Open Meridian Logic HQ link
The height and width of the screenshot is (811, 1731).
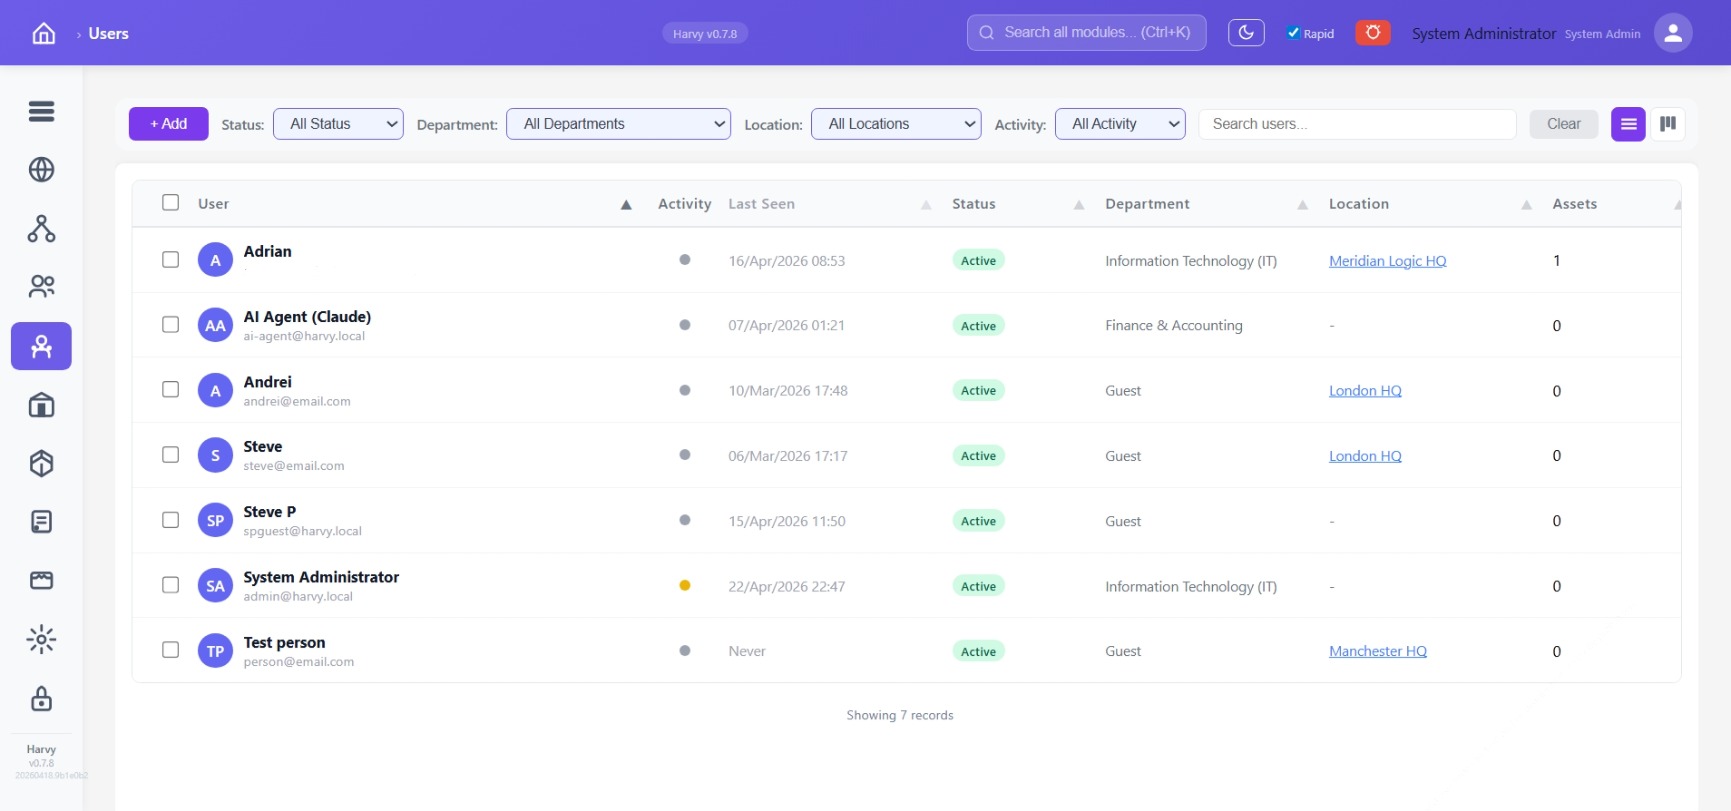(x=1387, y=261)
